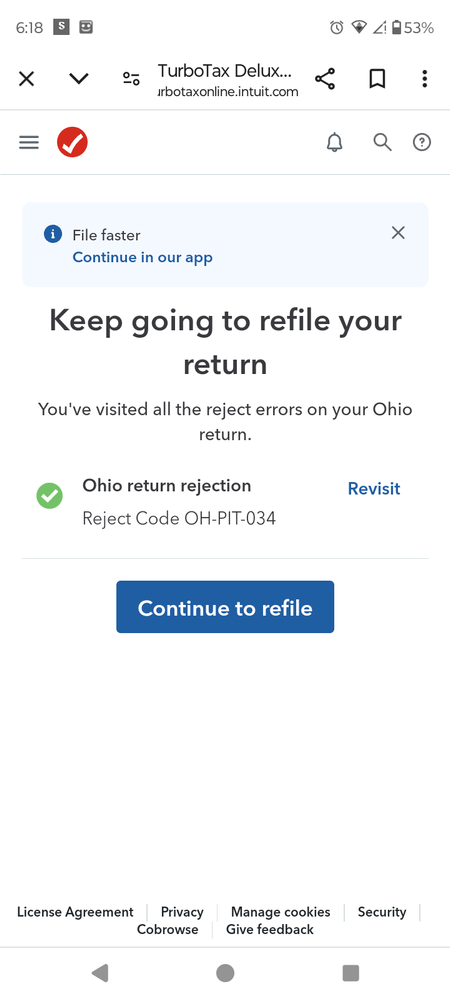Open the site settings icon beside URL
Image resolution: width=450 pixels, height=999 pixels.
coord(131,79)
